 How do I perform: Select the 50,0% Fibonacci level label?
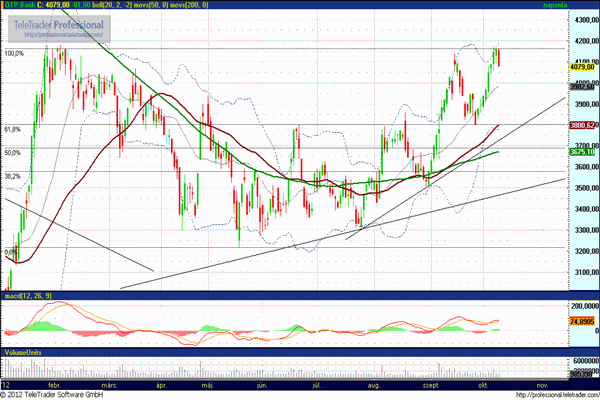(13, 153)
